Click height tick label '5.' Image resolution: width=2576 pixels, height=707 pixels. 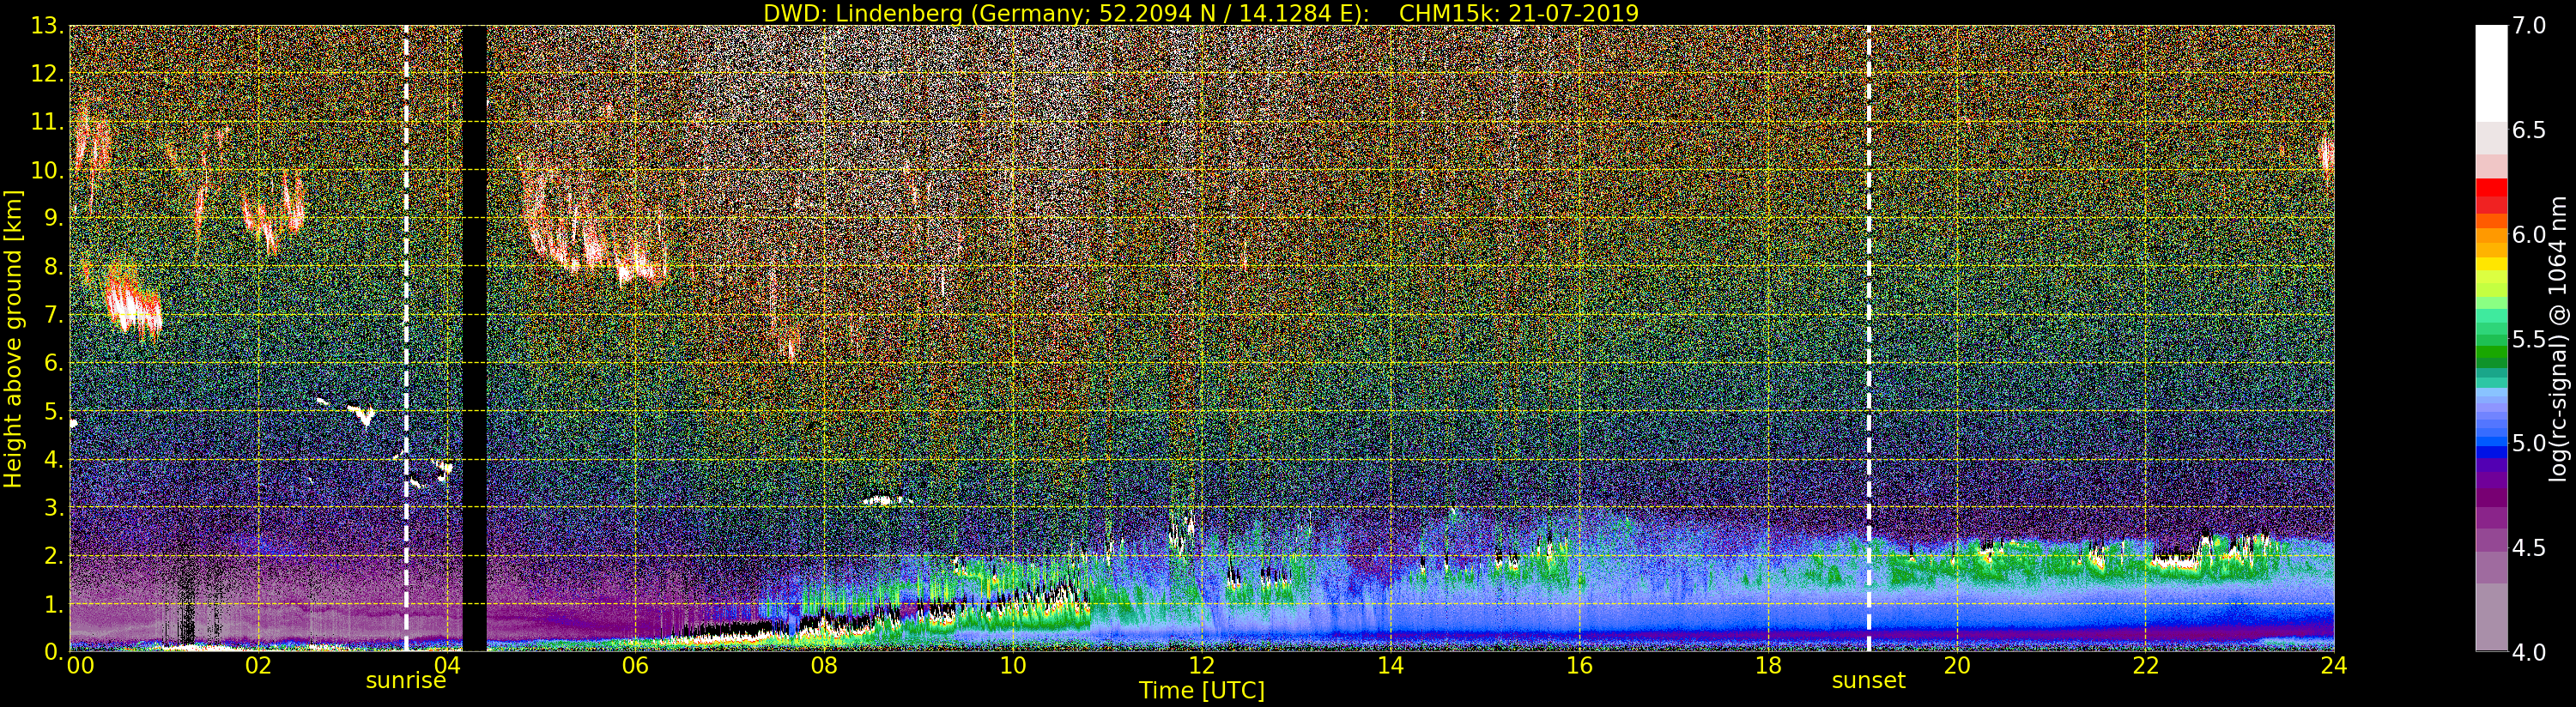tap(53, 411)
